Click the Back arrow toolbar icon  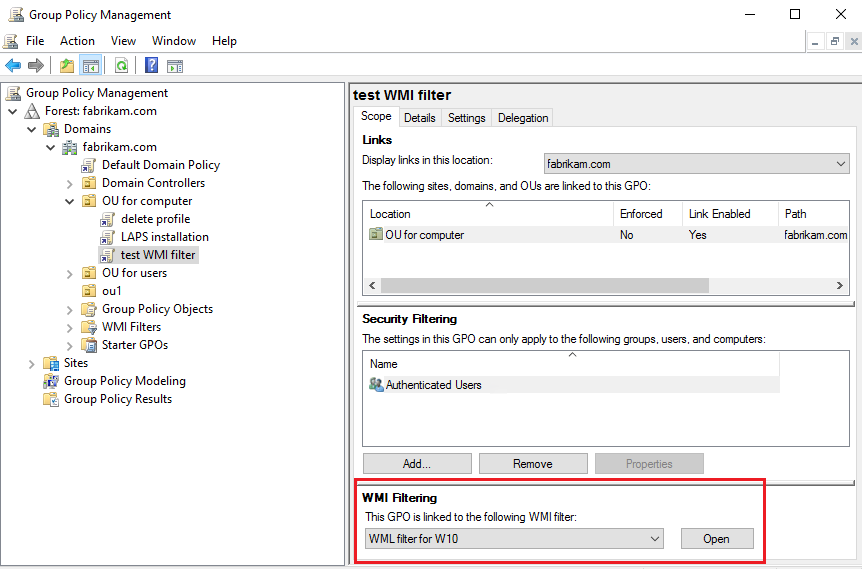pyautogui.click(x=13, y=66)
